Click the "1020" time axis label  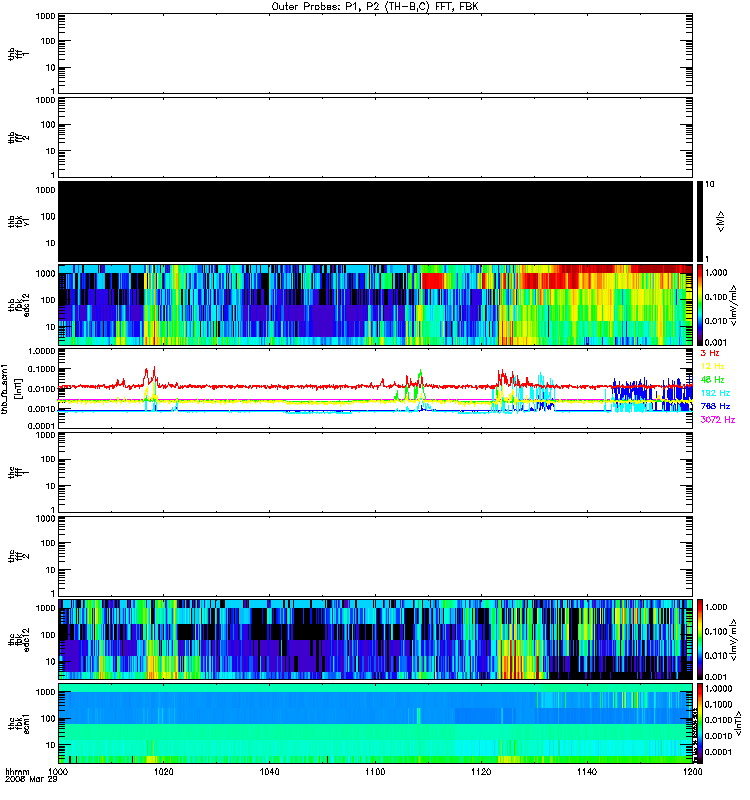point(164,772)
